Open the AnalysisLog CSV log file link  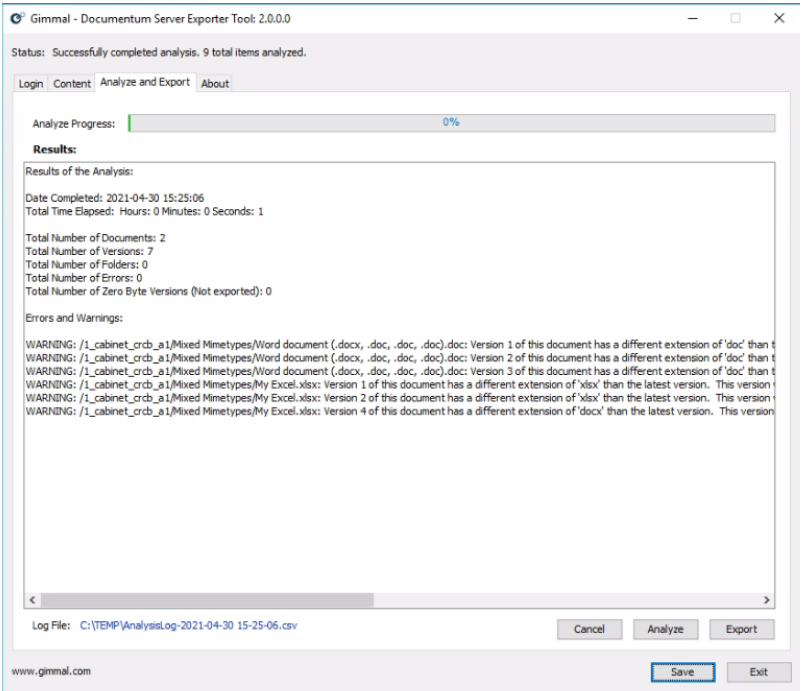click(x=189, y=626)
